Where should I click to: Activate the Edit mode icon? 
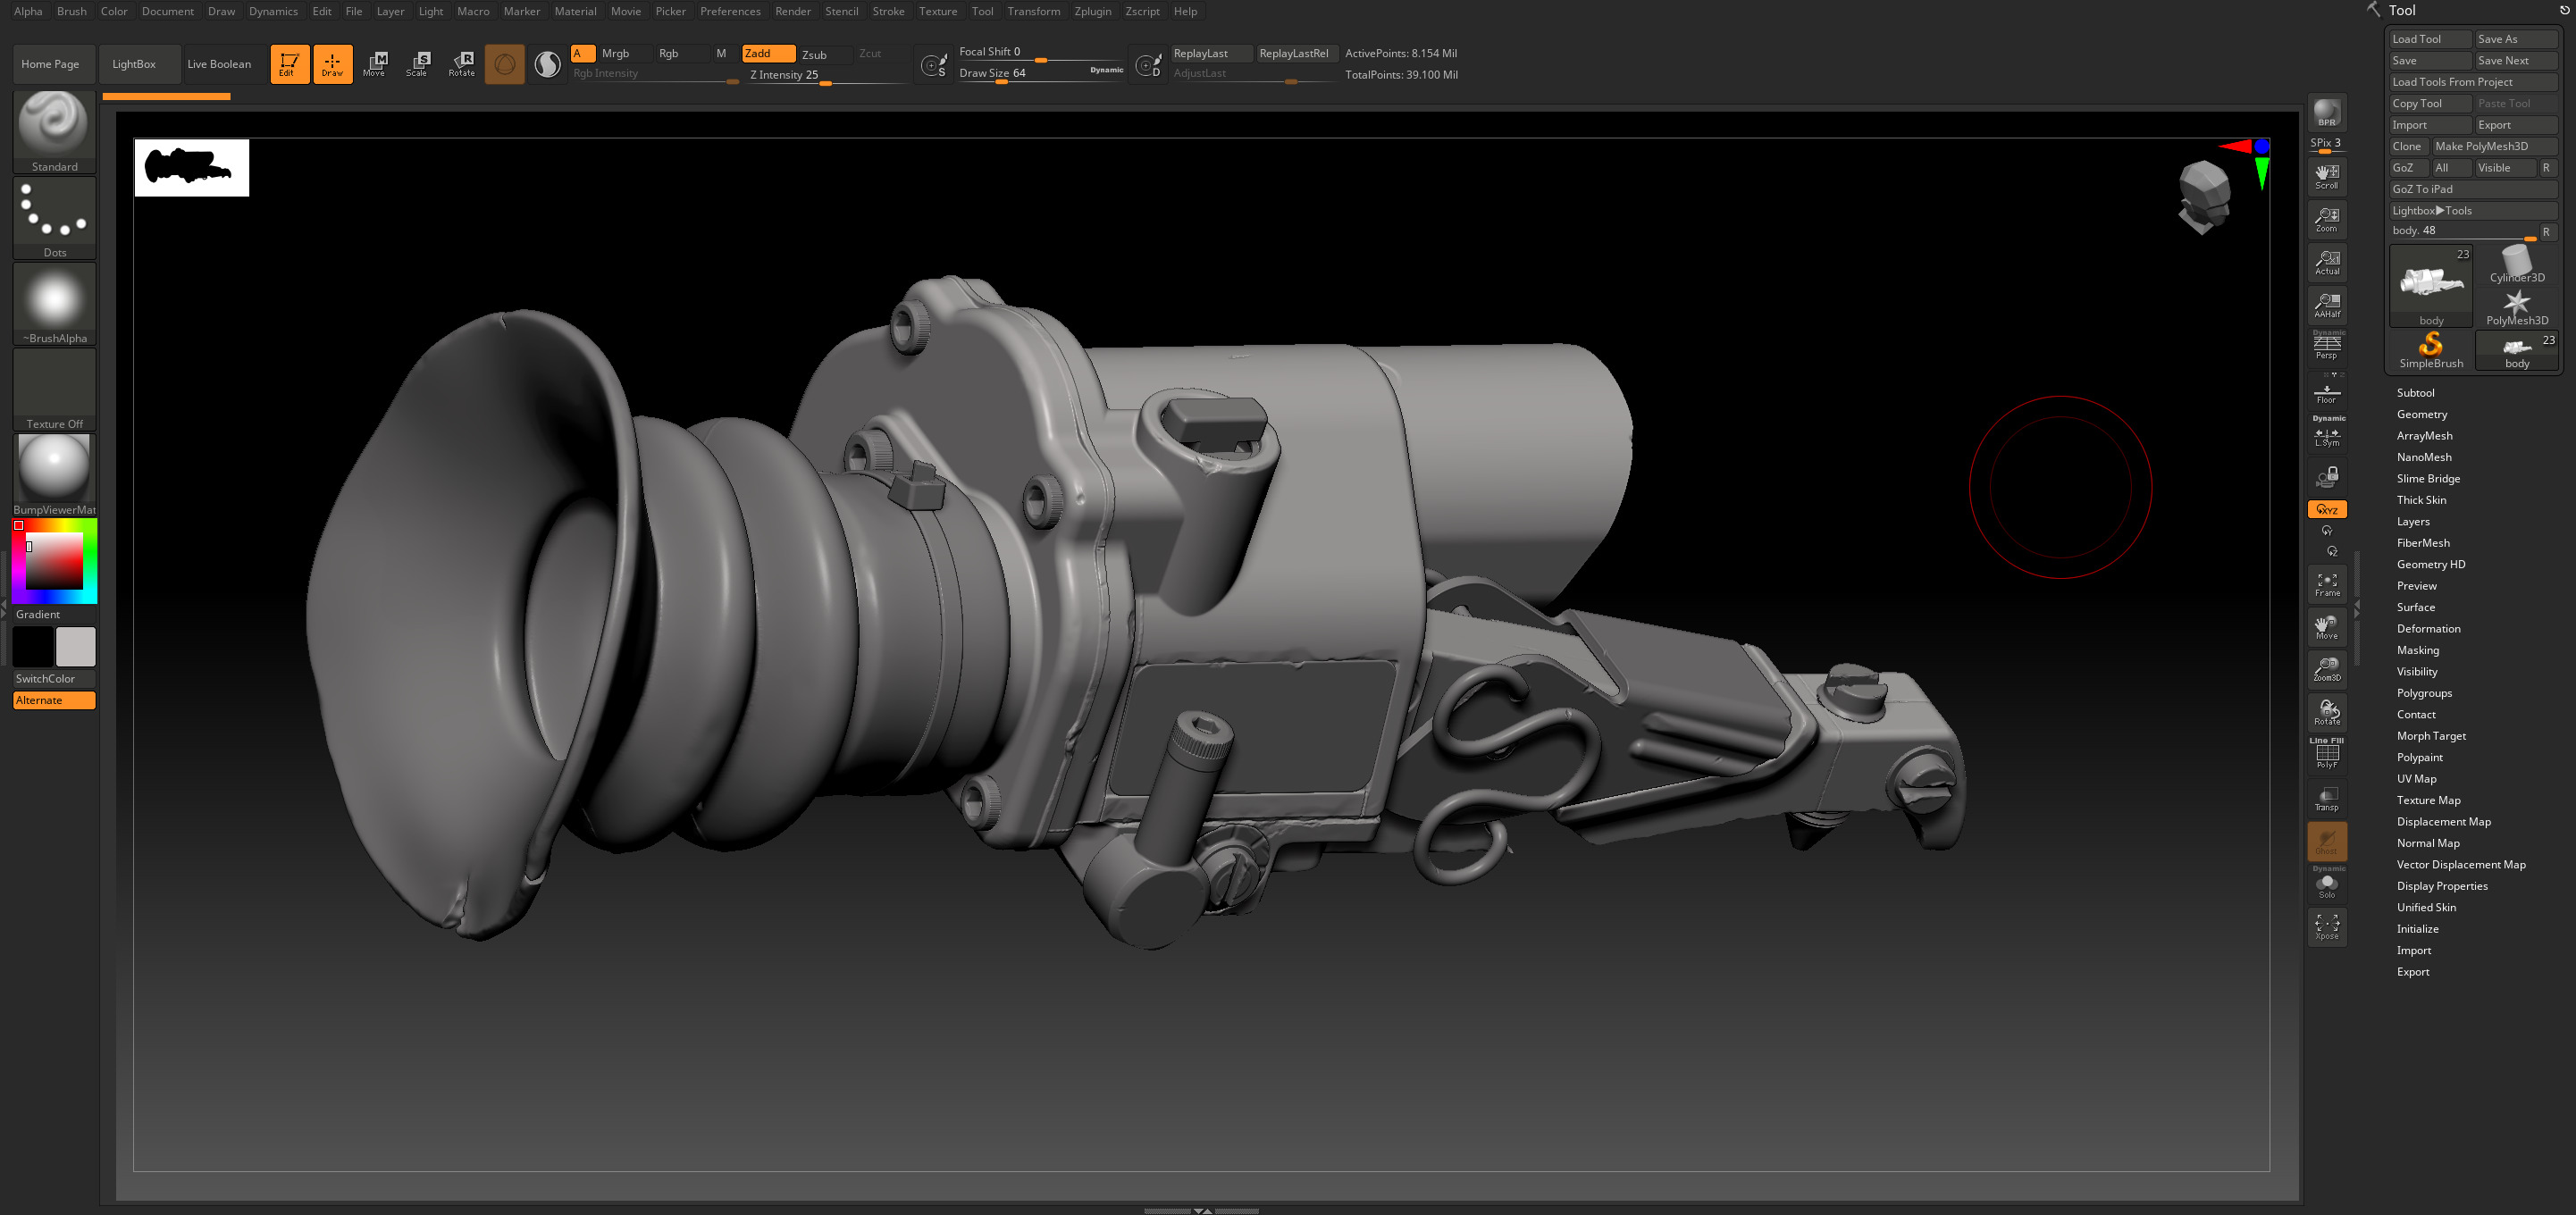[289, 64]
